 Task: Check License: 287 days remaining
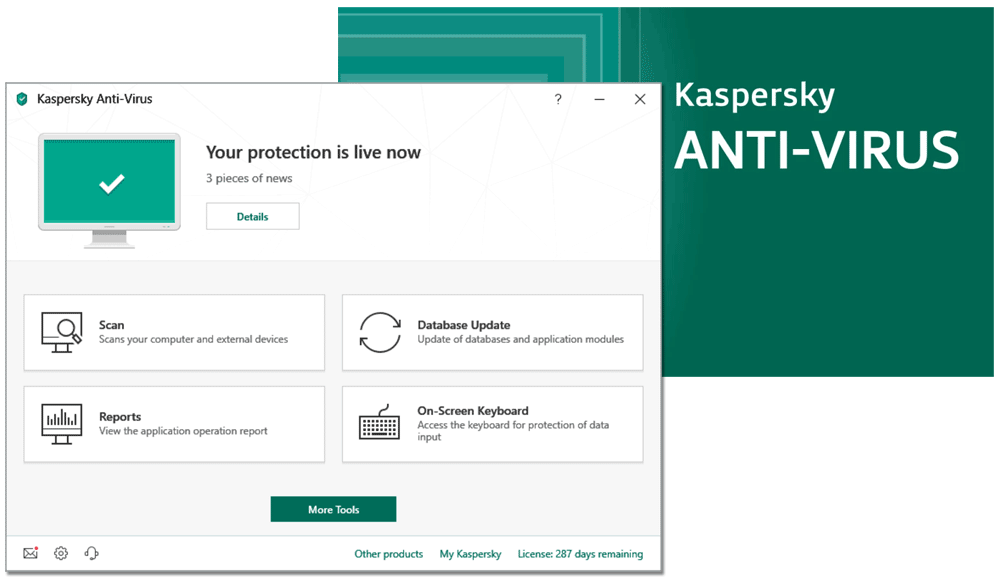580,553
